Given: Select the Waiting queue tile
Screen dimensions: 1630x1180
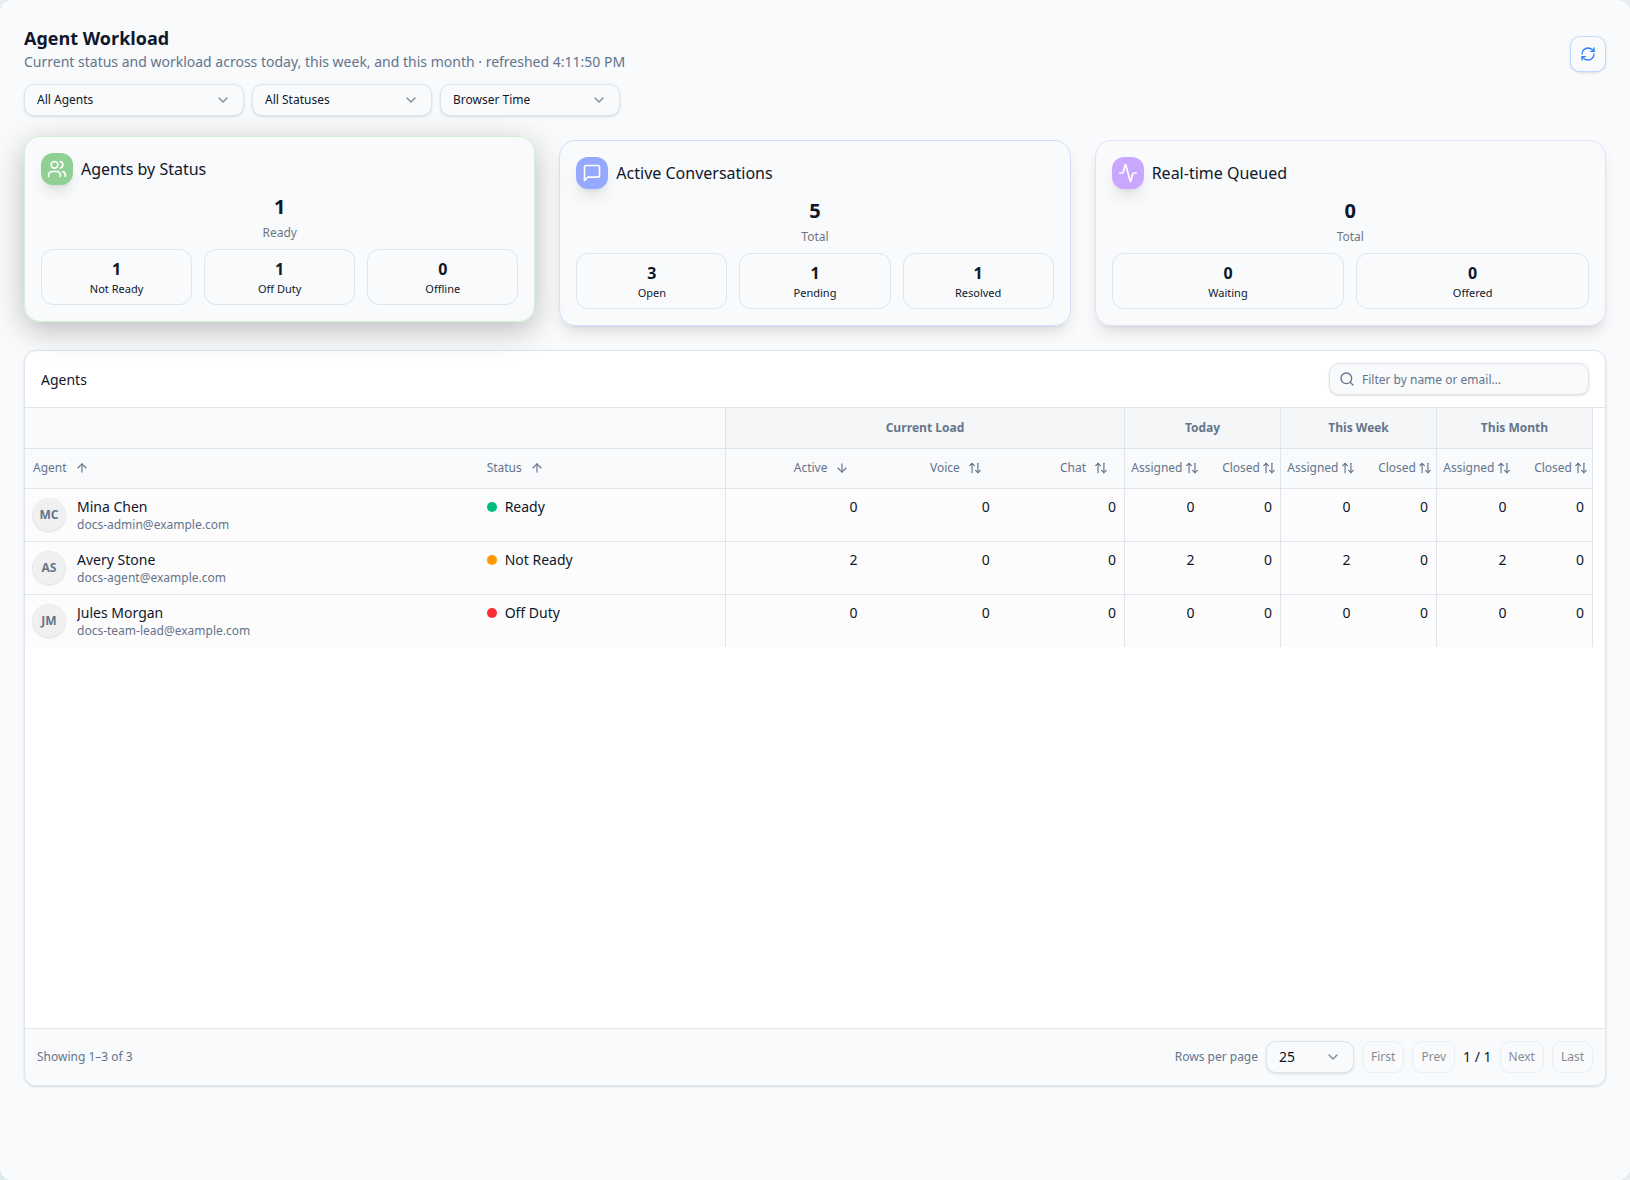Looking at the screenshot, I should 1228,281.
